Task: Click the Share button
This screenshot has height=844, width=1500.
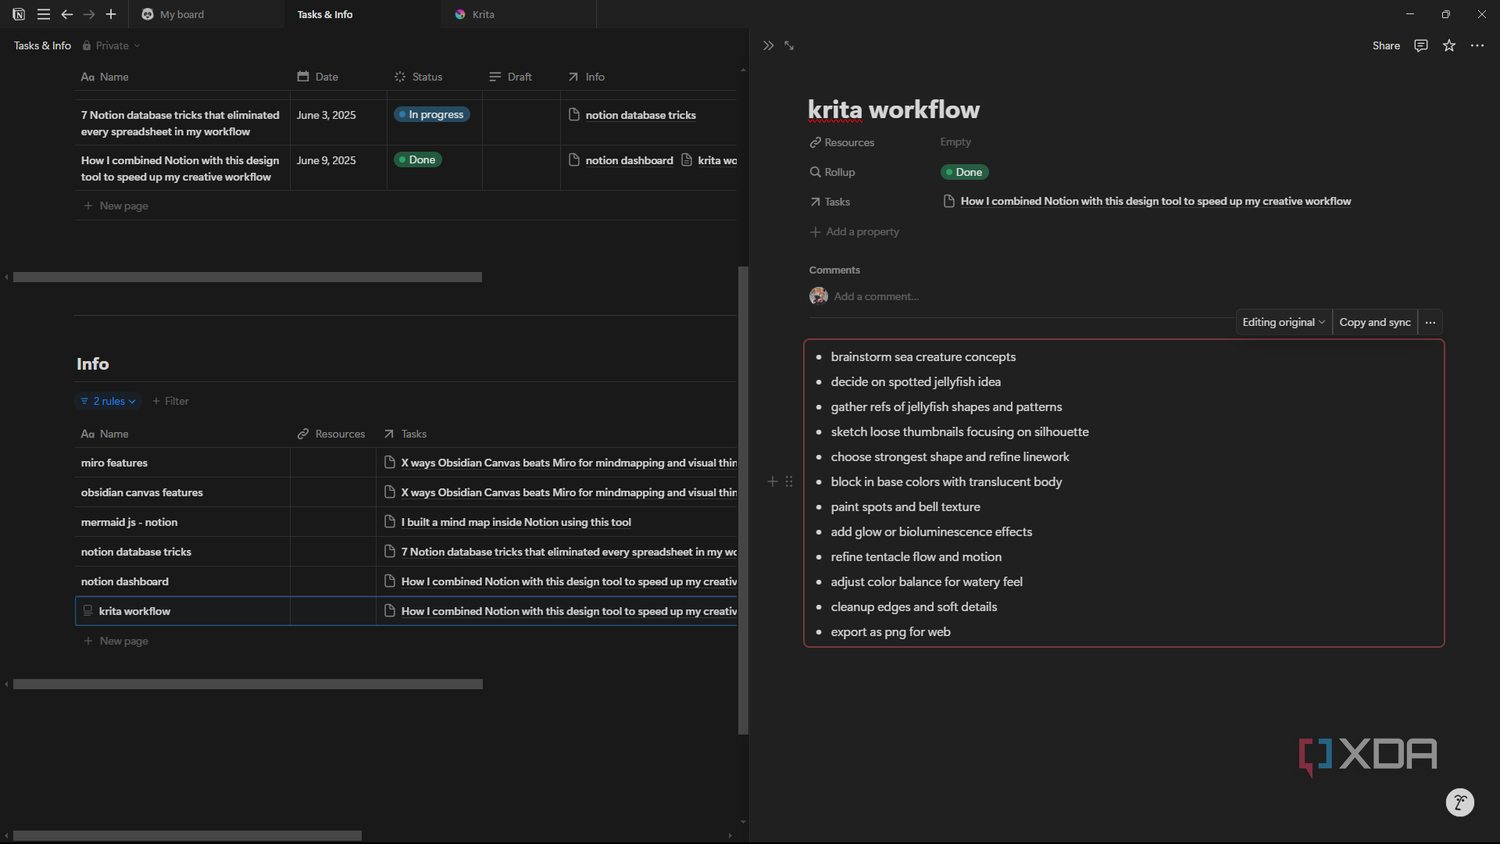Action: (1386, 46)
